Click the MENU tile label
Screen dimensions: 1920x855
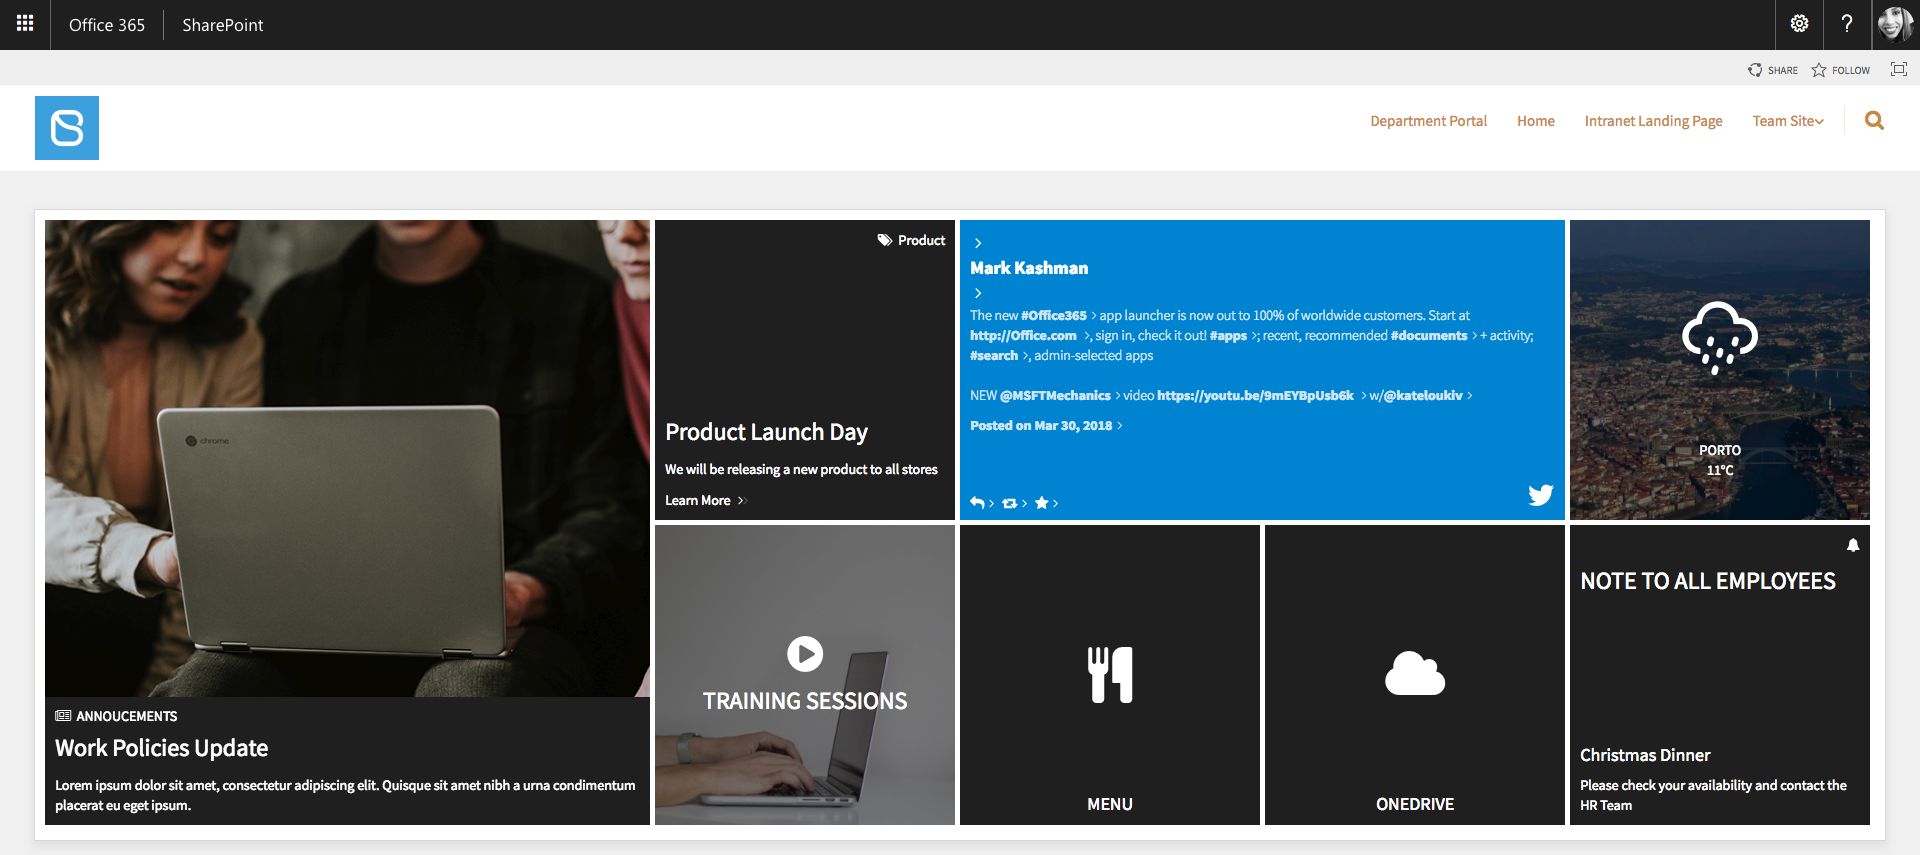(1110, 804)
